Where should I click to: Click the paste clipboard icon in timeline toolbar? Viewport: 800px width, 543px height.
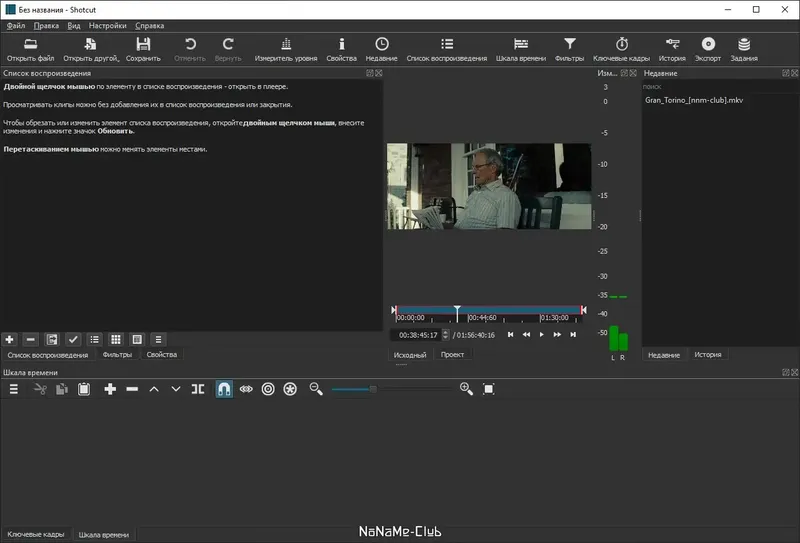[84, 389]
